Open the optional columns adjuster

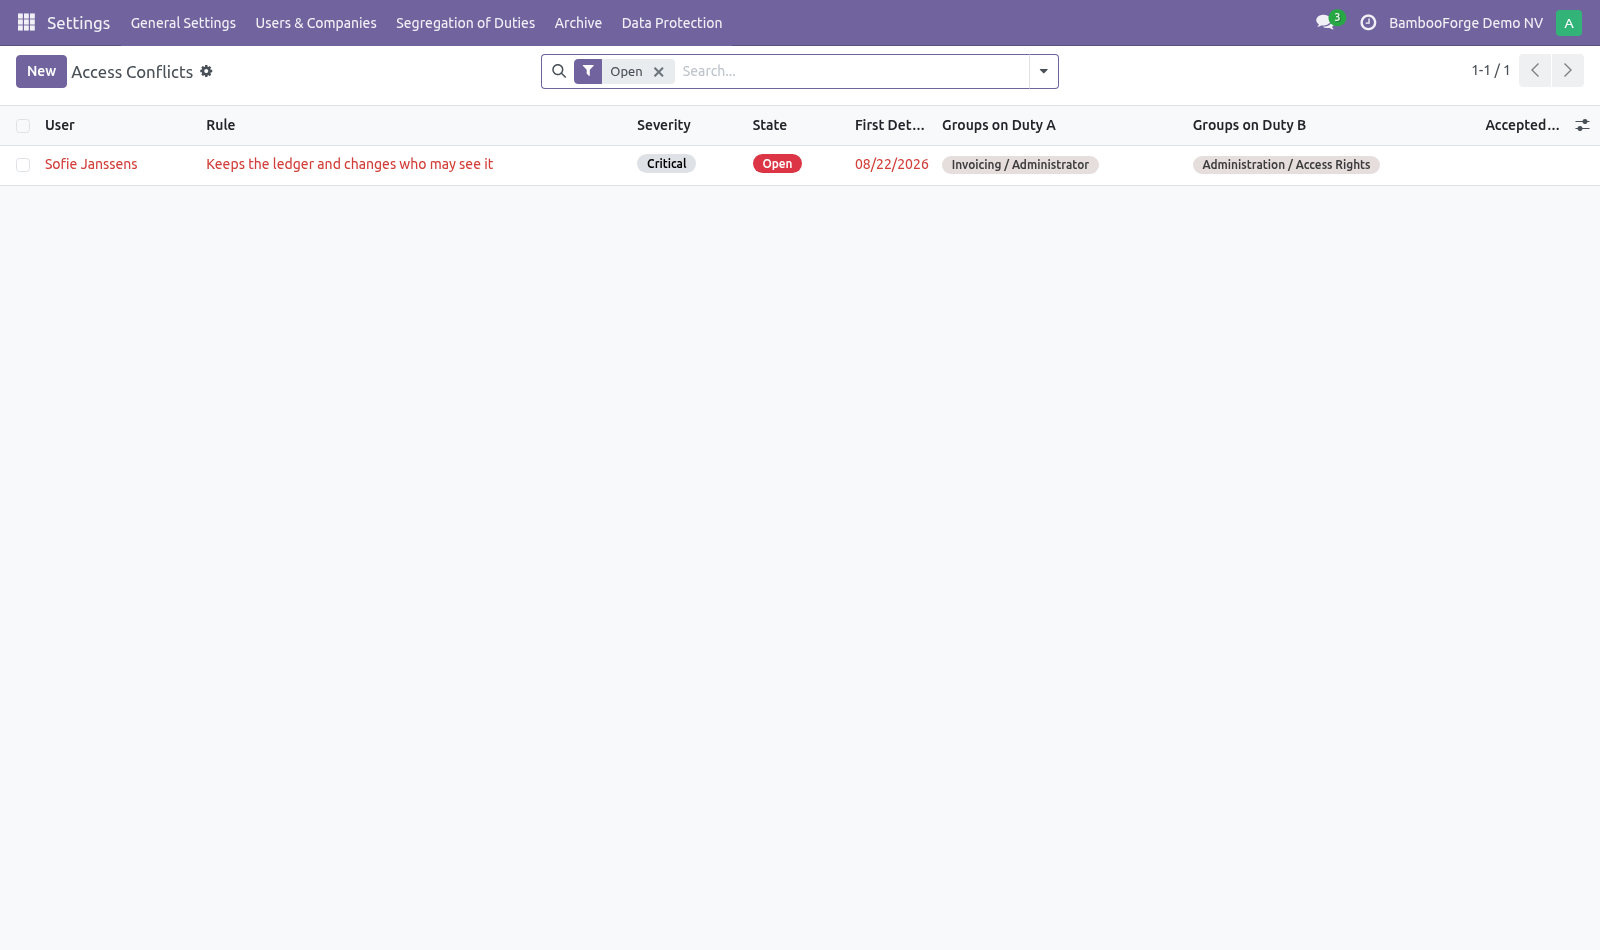point(1582,125)
